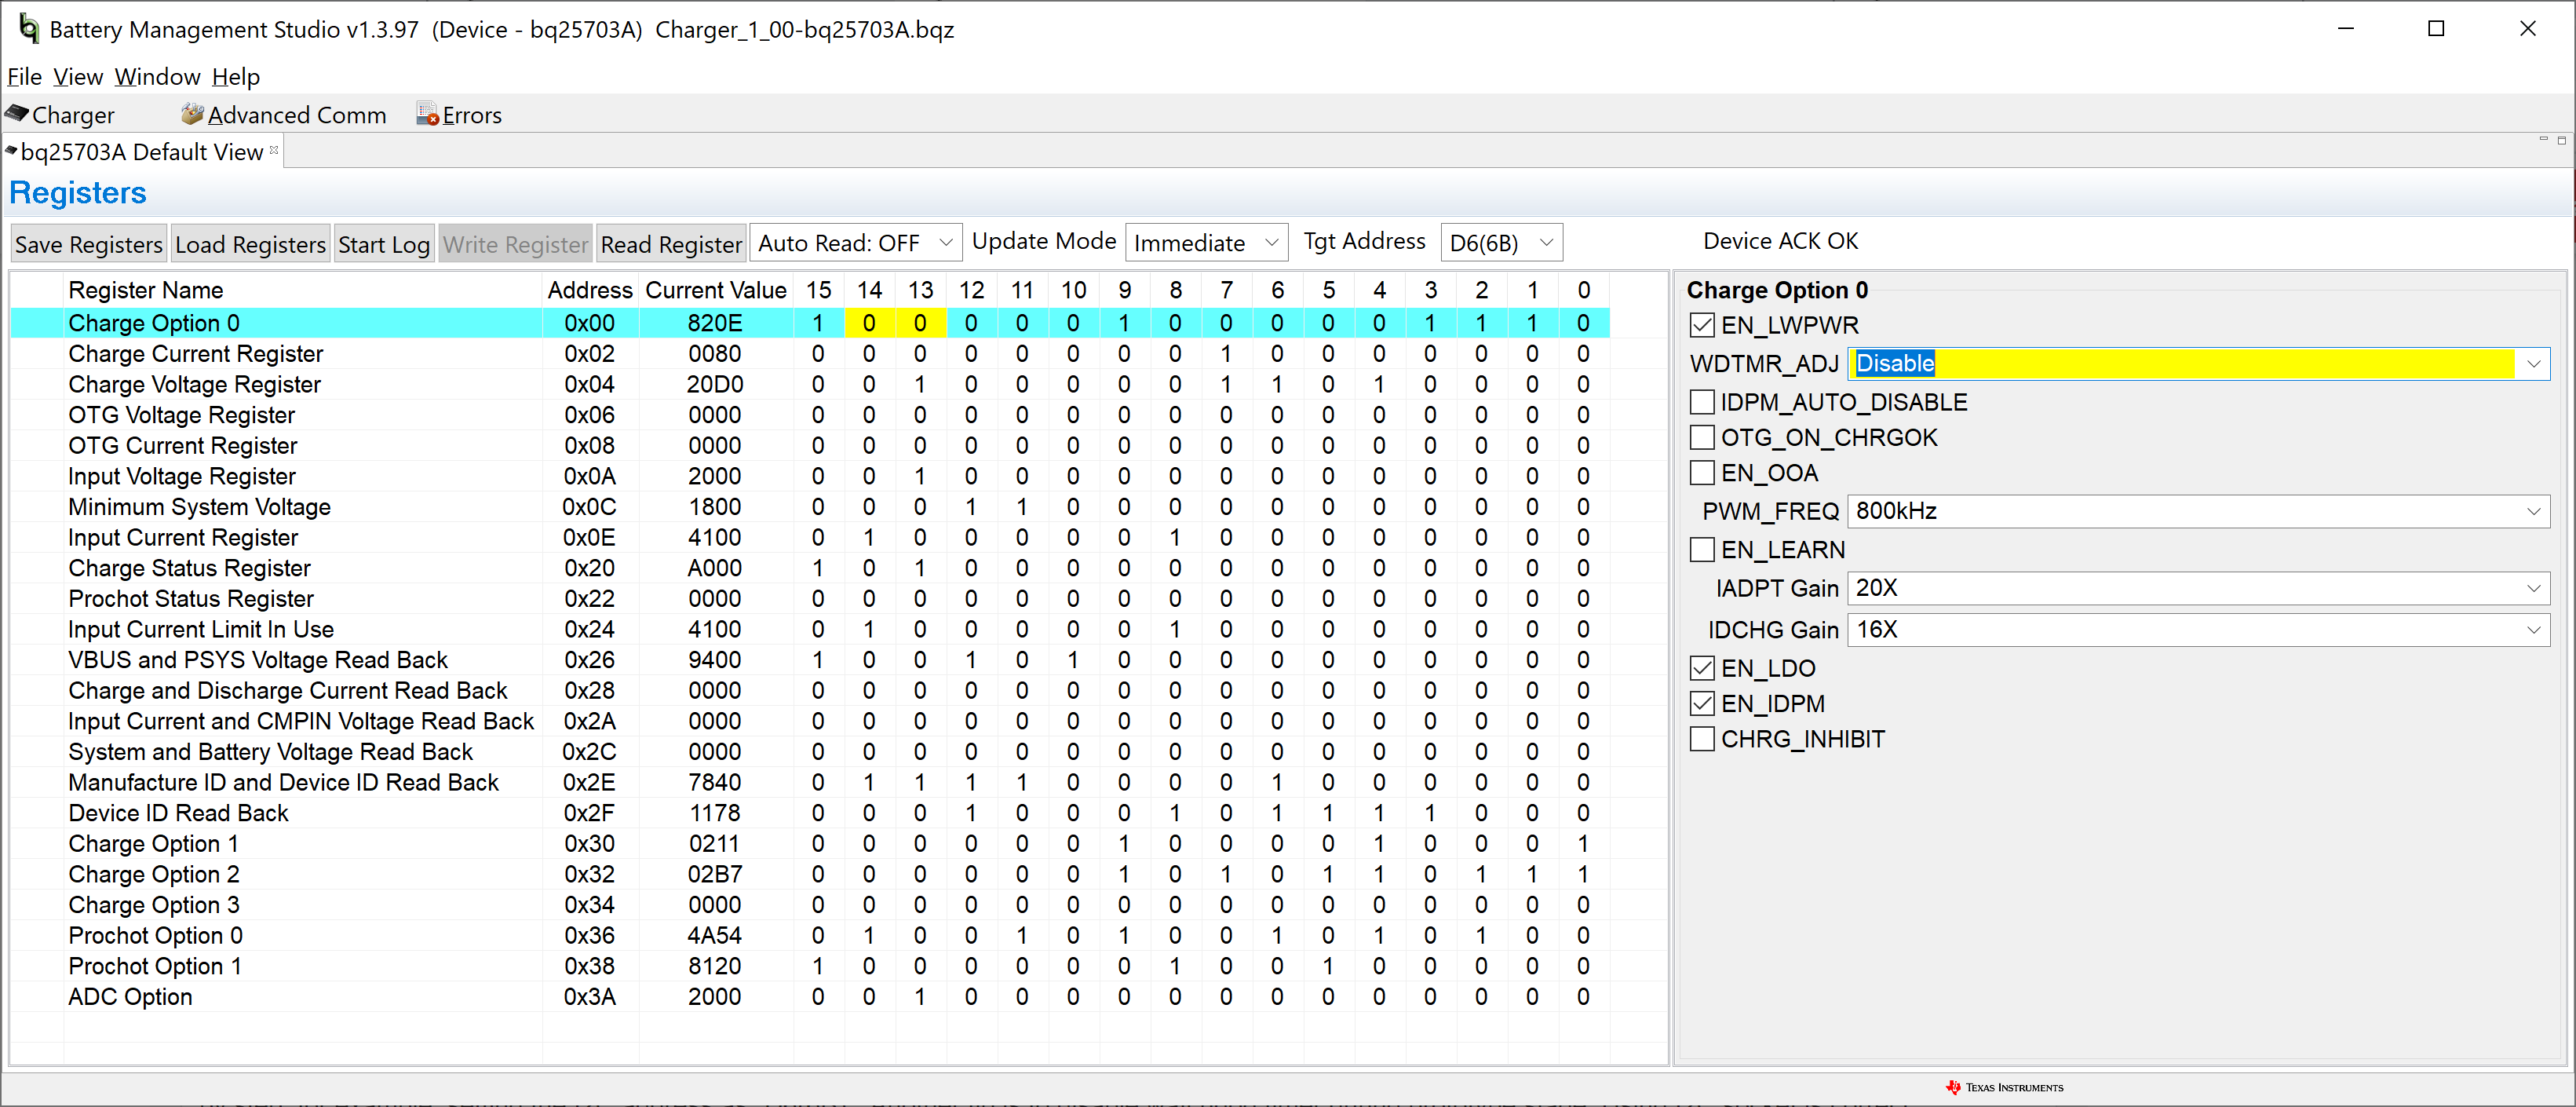Click current value 820E of Charge Option 0
The image size is (2576, 1107).
tap(715, 323)
